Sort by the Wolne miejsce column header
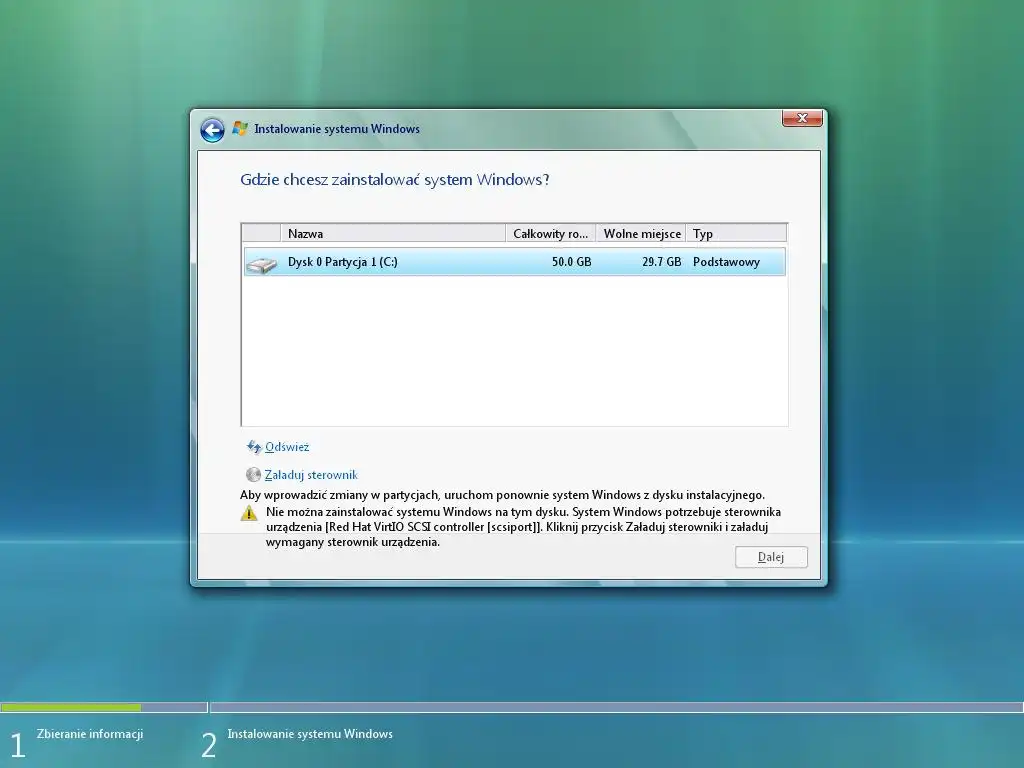The image size is (1024, 768). click(641, 233)
